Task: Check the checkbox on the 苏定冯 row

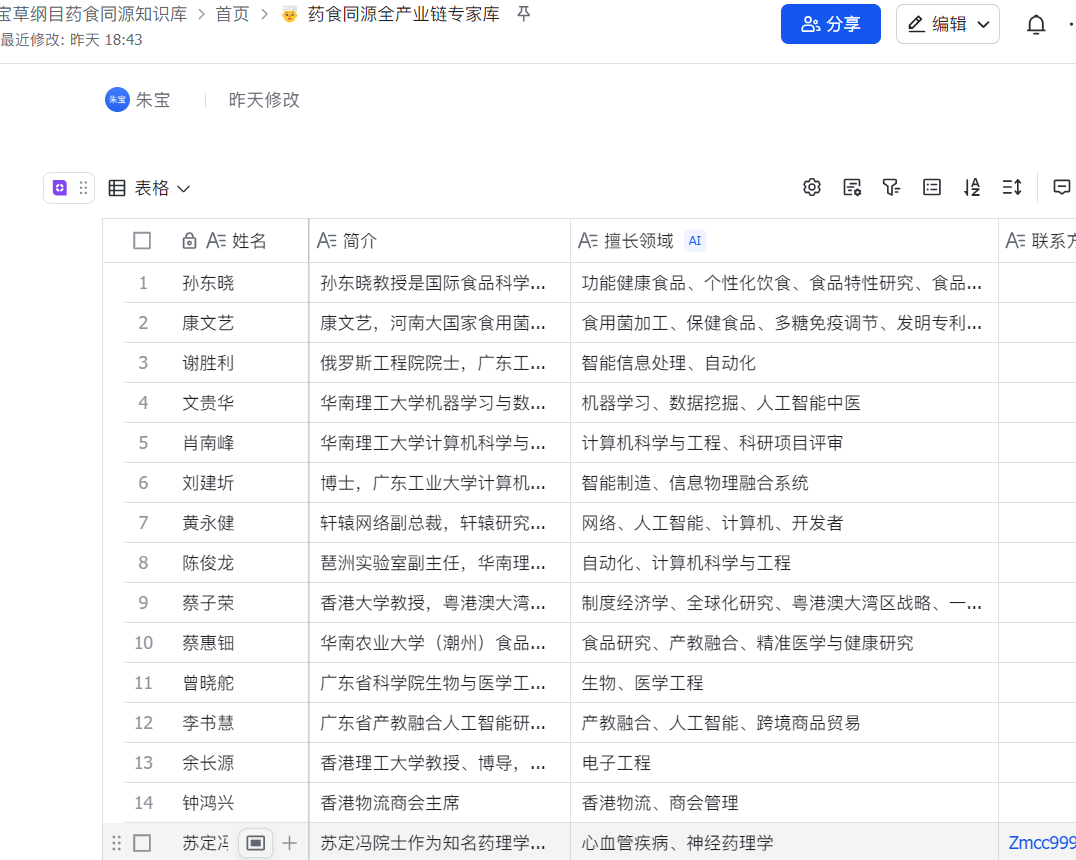Action: click(x=142, y=843)
